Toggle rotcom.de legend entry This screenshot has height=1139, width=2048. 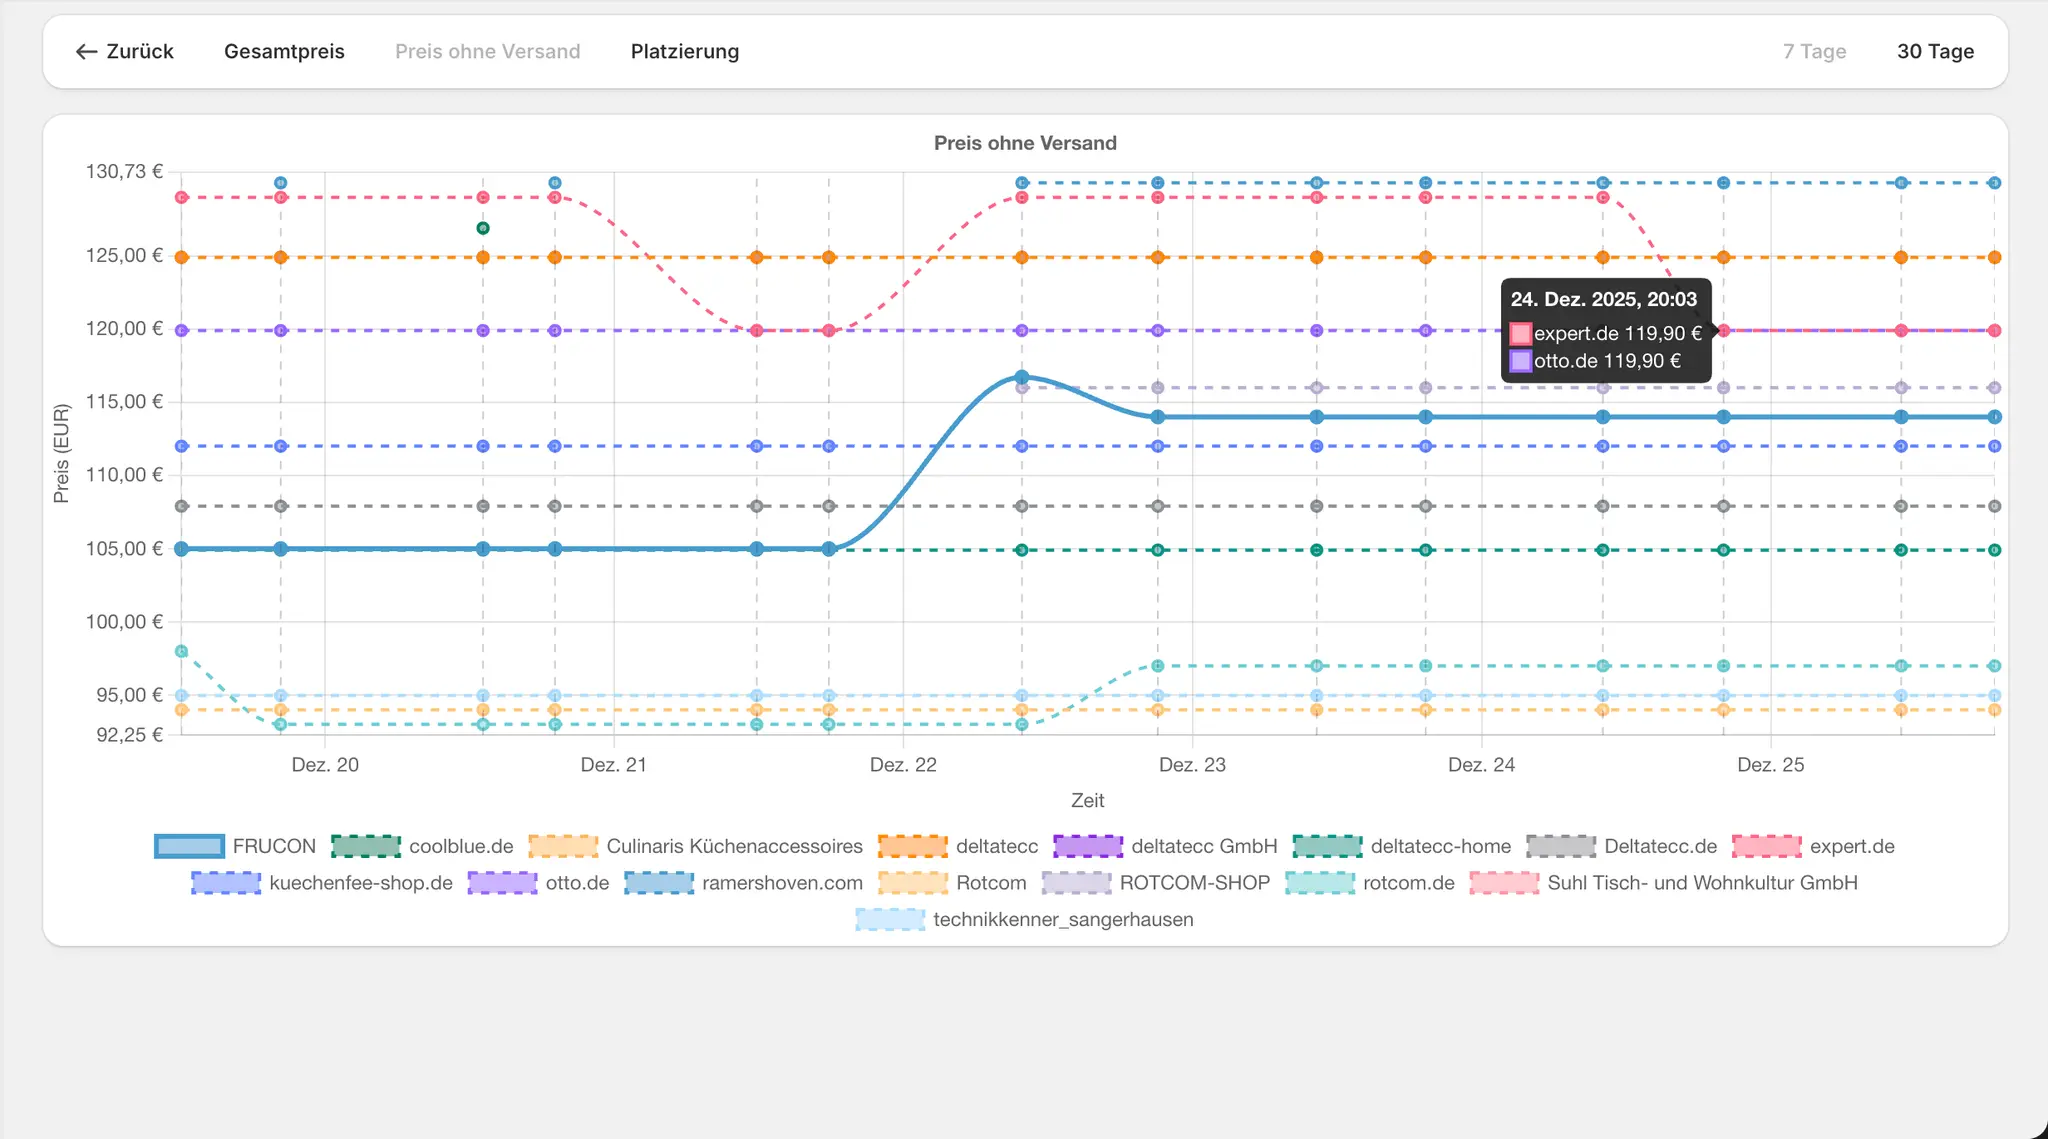pos(1370,883)
